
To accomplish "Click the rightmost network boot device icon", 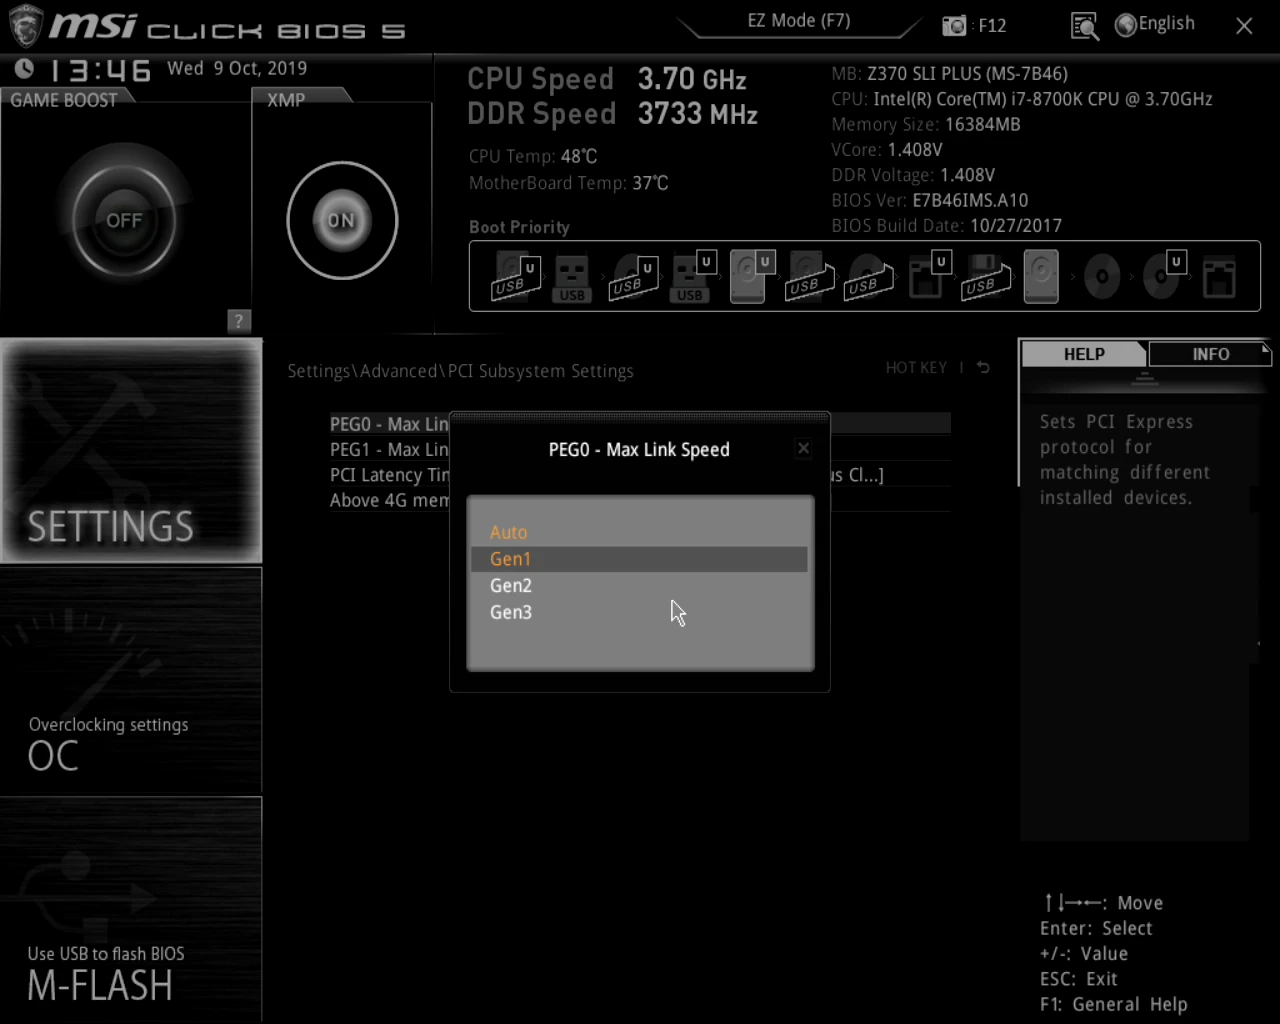I will 1218,277.
